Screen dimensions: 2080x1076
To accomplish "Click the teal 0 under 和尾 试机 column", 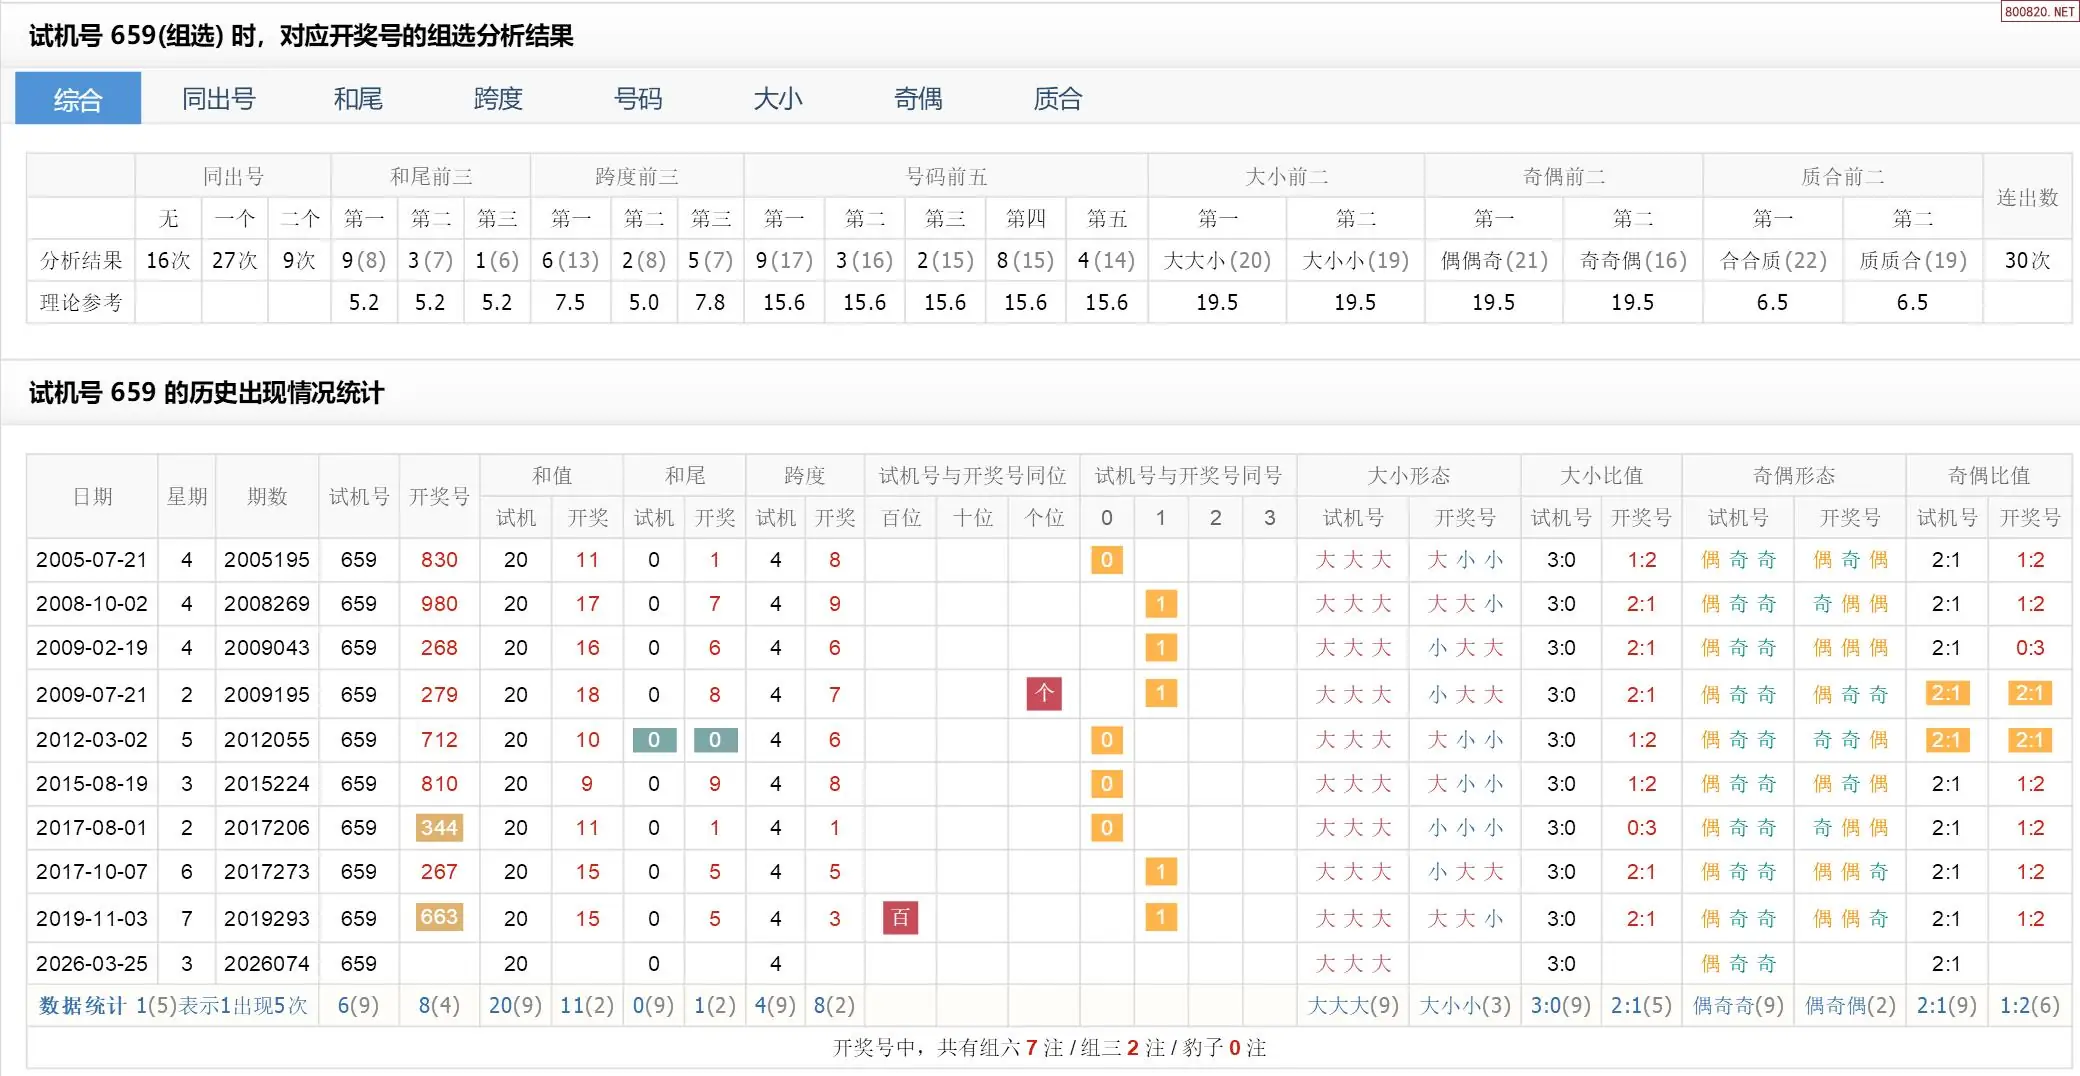I will point(654,740).
